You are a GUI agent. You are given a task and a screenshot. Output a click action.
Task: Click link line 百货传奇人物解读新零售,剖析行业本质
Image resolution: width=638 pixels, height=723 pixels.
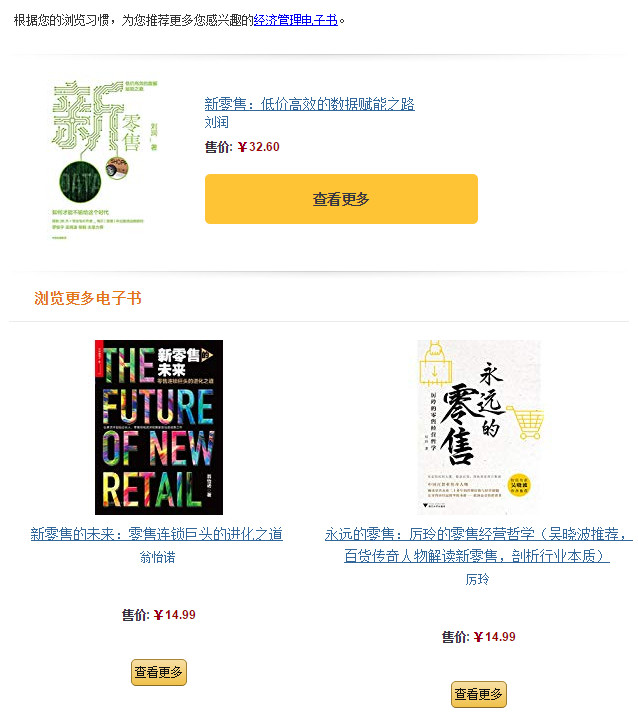click(477, 556)
